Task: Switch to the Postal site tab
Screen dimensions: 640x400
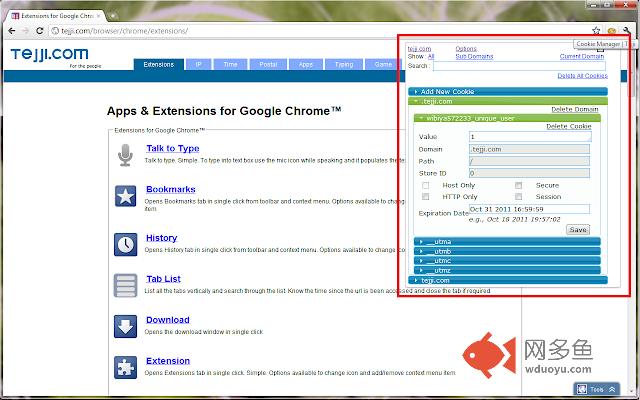Action: [x=268, y=64]
